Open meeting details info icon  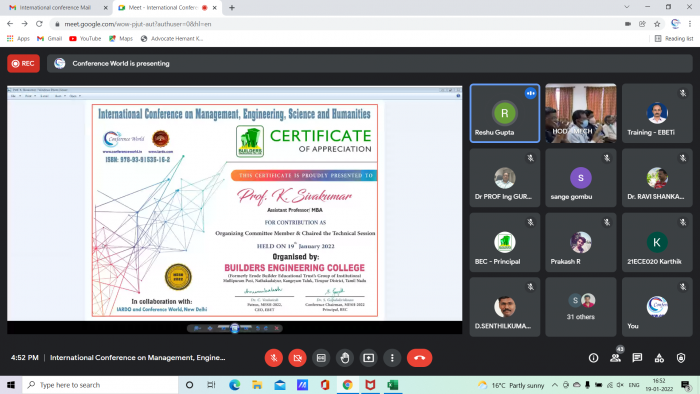(x=593, y=358)
